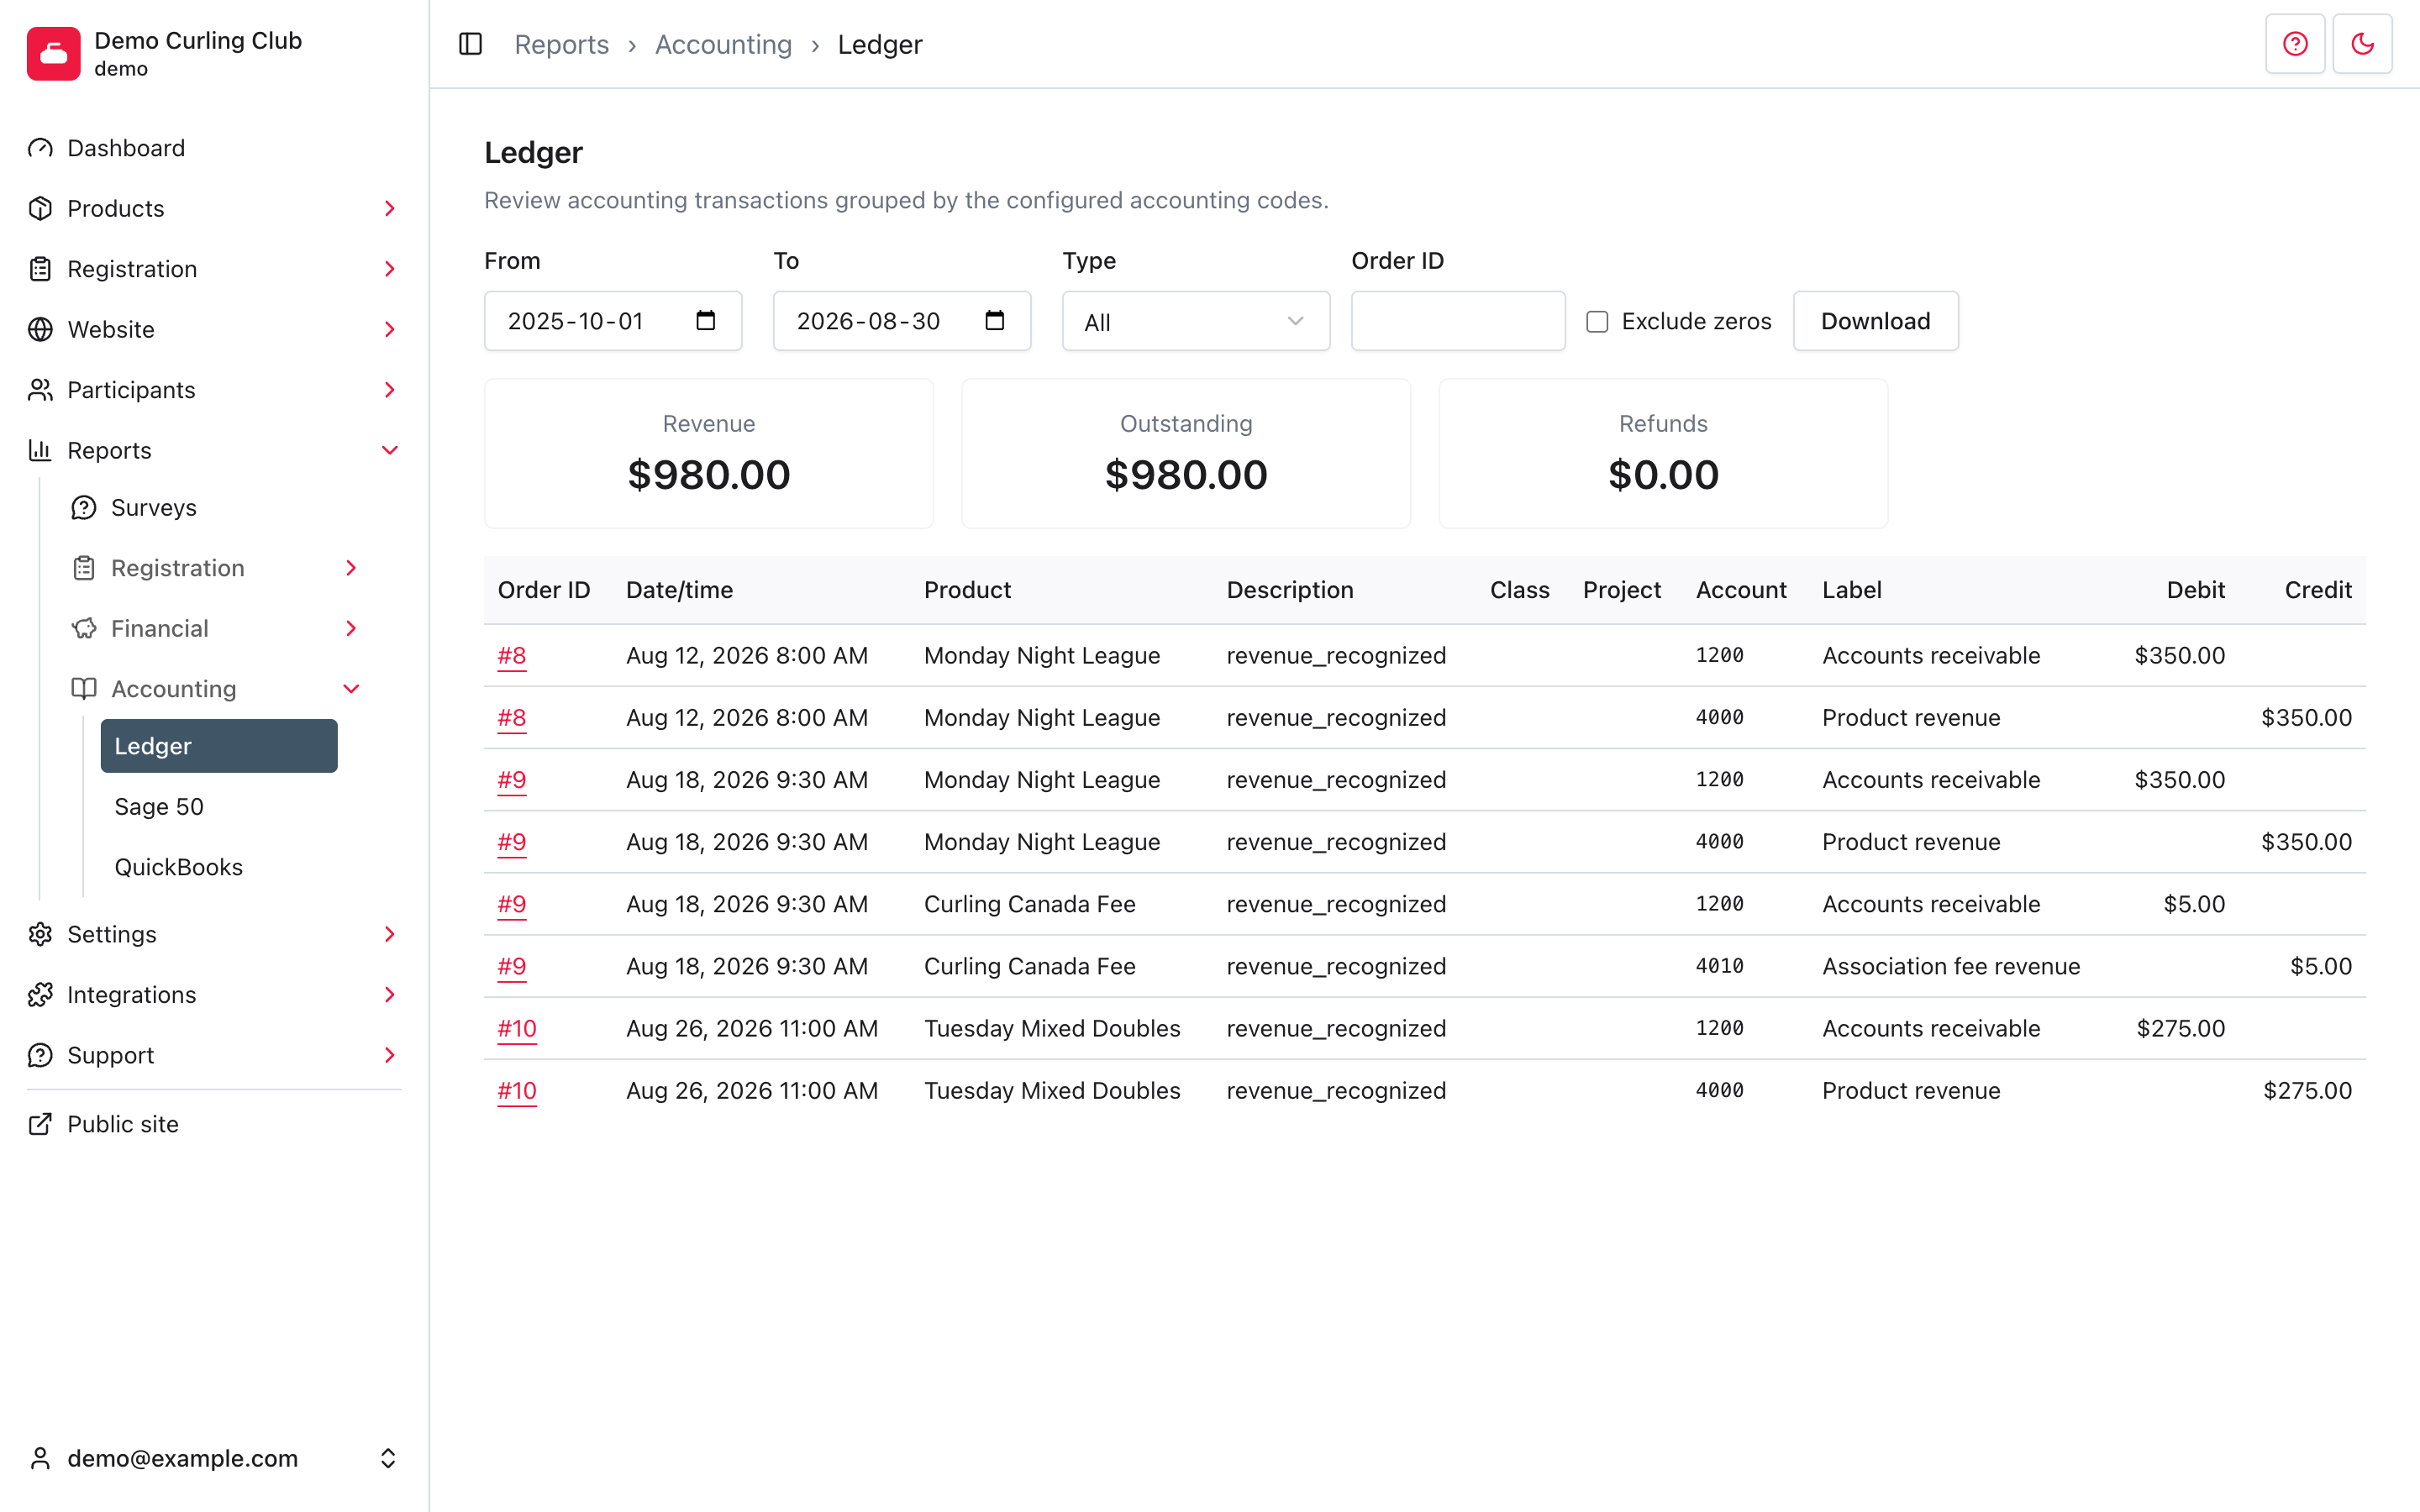The image size is (2420, 1512).
Task: Click account code 4010 cell
Action: (1719, 966)
